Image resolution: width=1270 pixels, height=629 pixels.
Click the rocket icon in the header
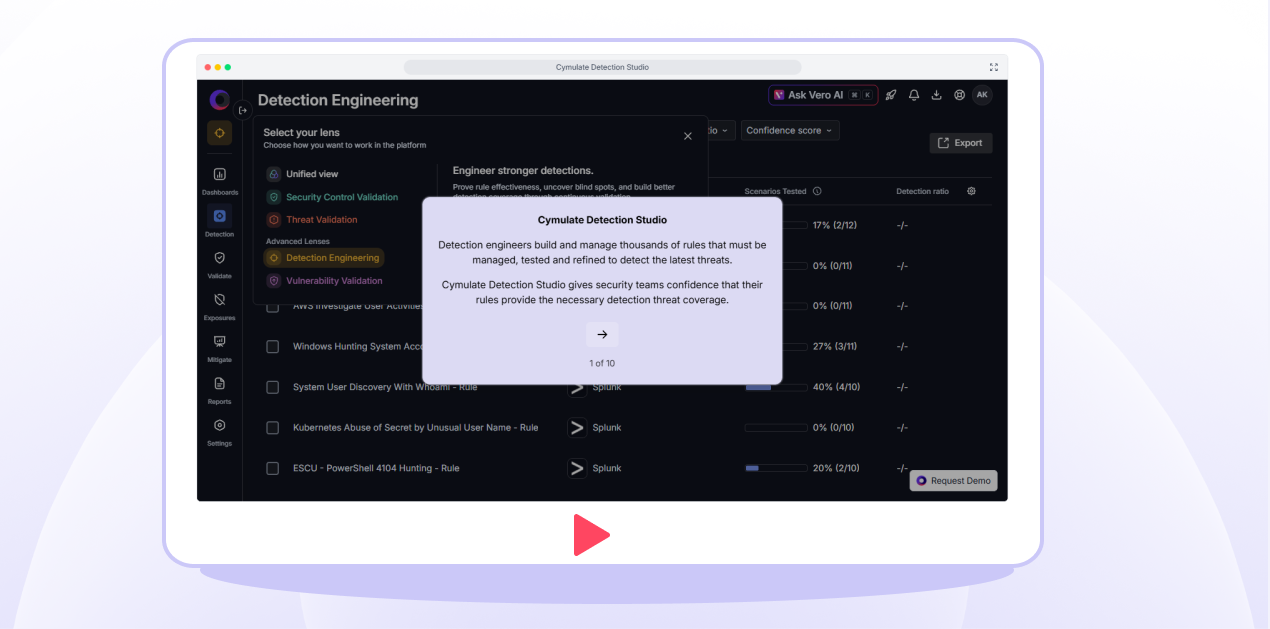tap(891, 95)
